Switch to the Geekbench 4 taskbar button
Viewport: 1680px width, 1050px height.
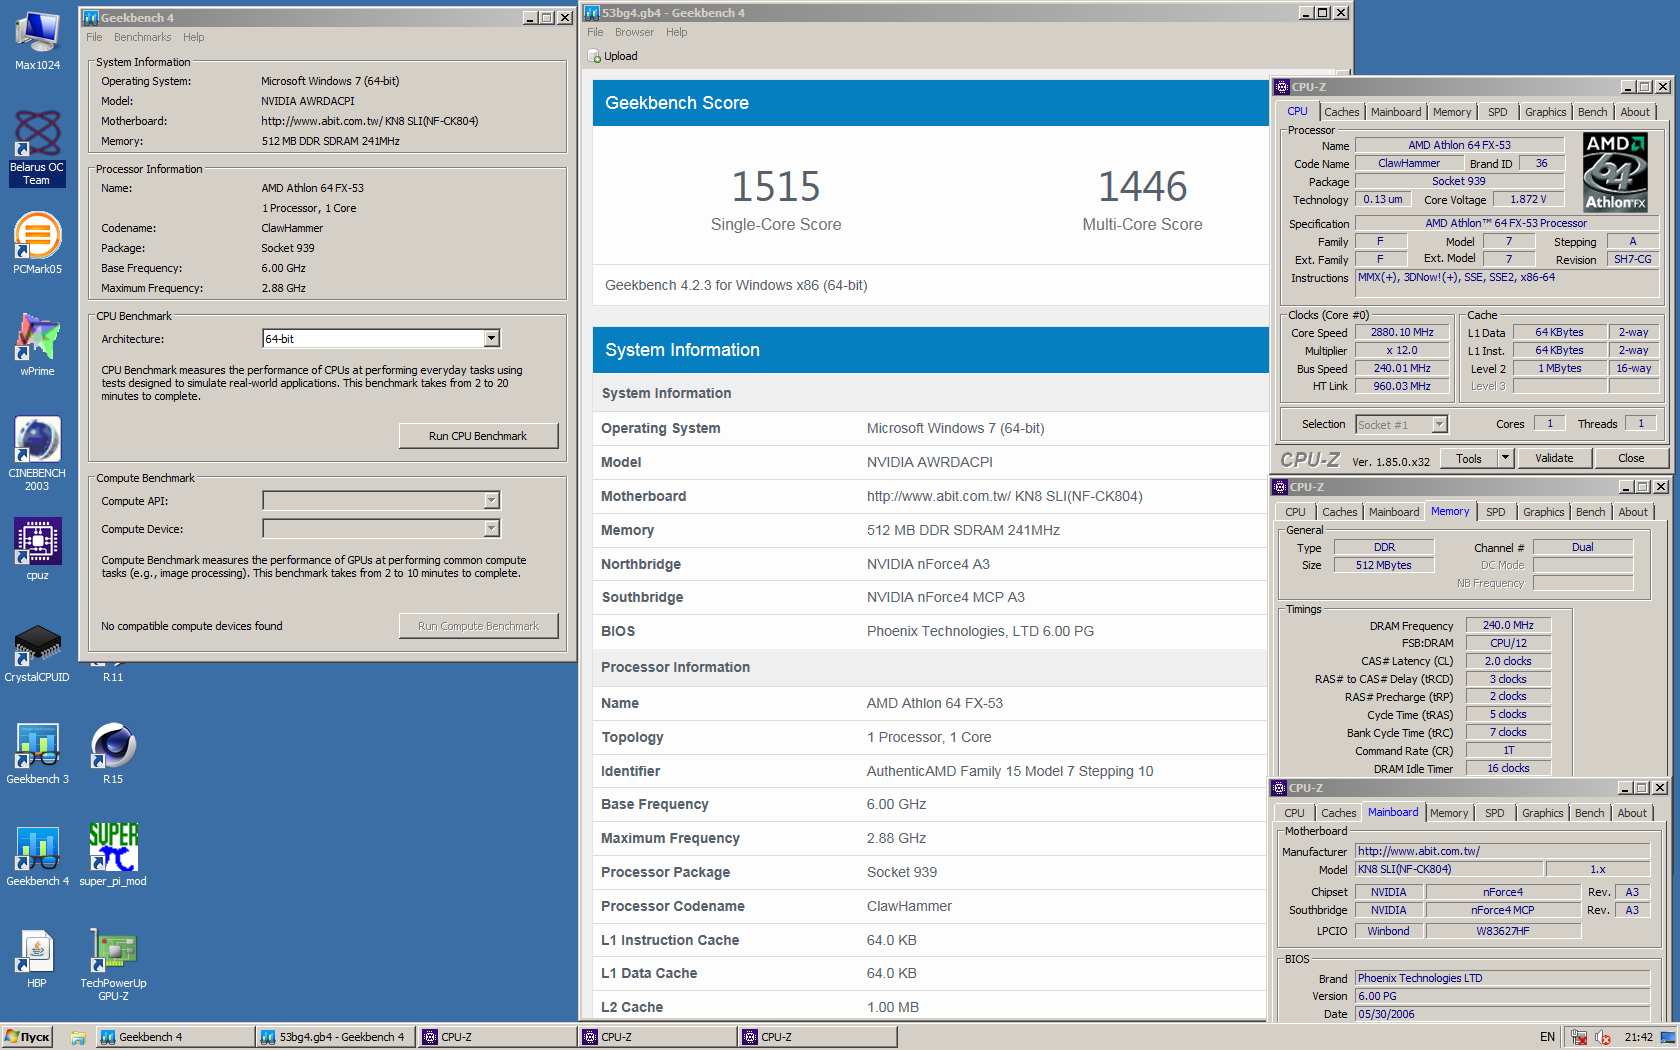(175, 1037)
